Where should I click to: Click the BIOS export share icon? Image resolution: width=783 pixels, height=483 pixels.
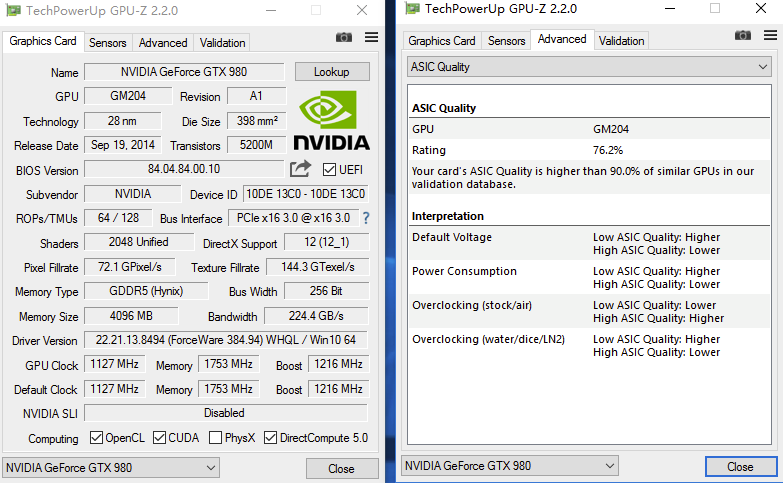pyautogui.click(x=301, y=169)
